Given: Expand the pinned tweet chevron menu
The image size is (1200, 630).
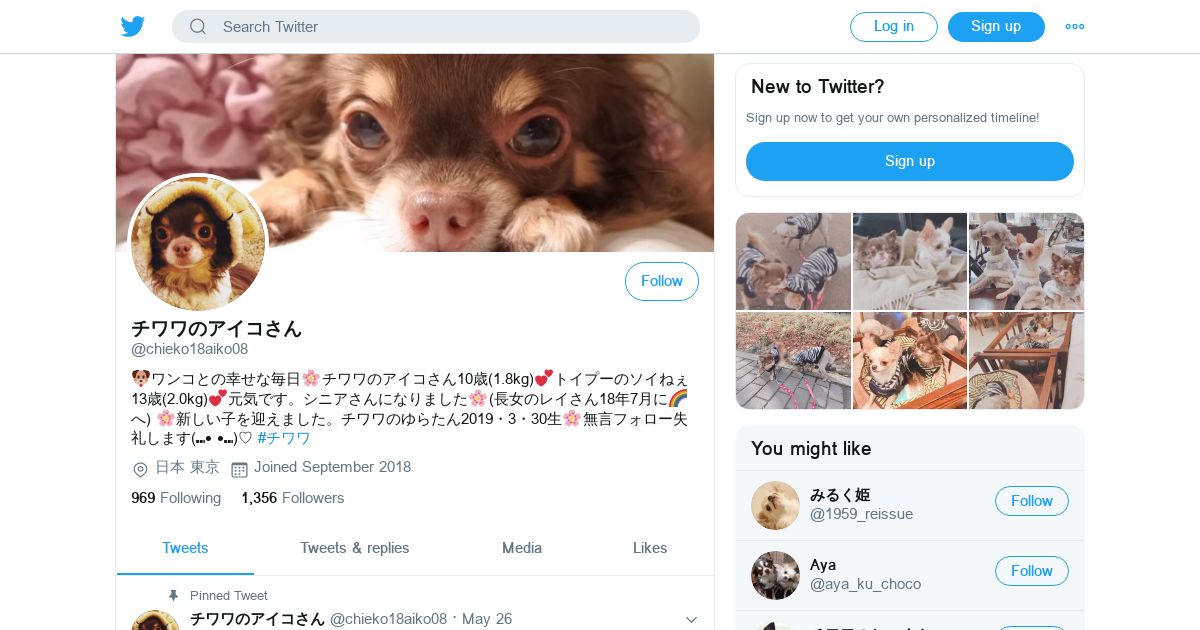Looking at the screenshot, I should click(691, 620).
